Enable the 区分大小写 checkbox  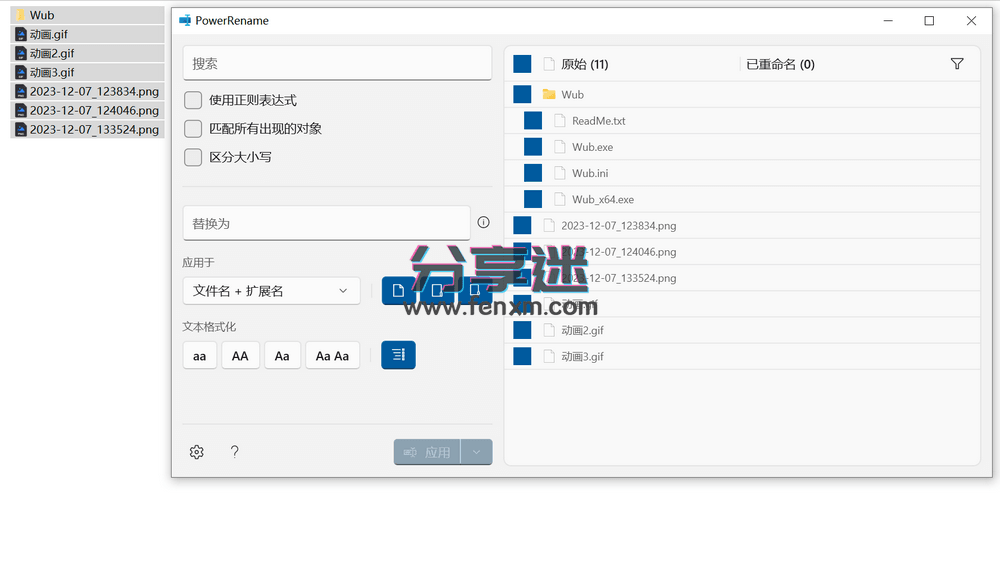[193, 157]
